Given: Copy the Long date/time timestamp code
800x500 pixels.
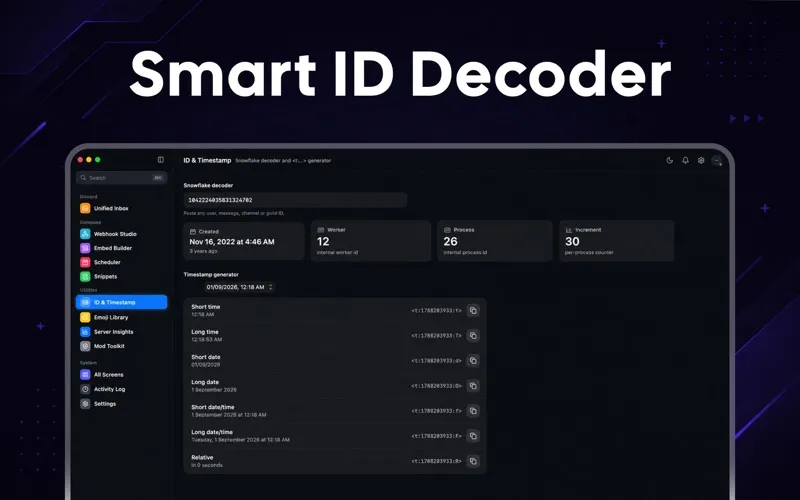Looking at the screenshot, I should point(473,436).
